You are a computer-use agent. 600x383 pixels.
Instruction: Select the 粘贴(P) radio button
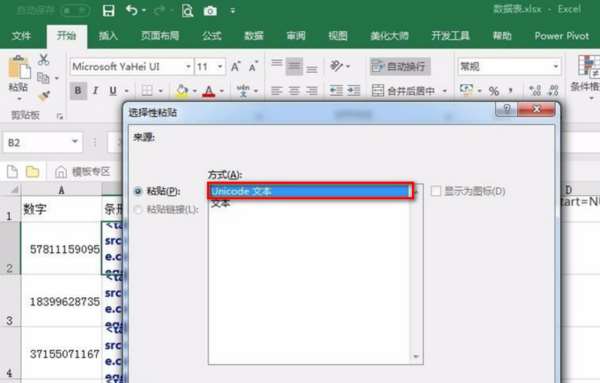click(138, 191)
